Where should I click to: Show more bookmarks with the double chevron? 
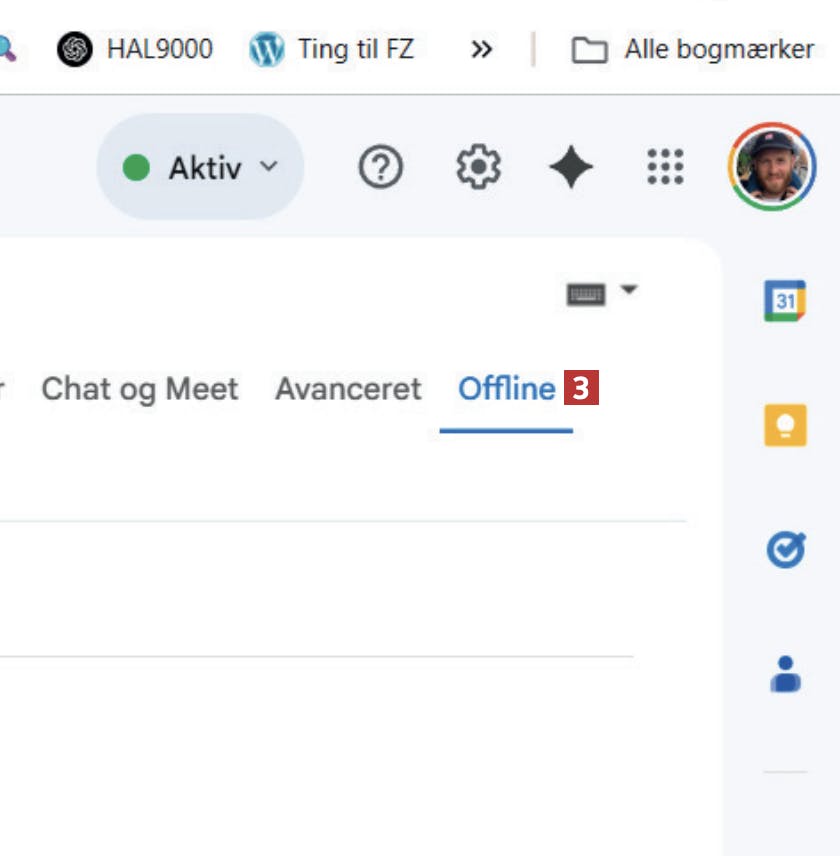[481, 50]
